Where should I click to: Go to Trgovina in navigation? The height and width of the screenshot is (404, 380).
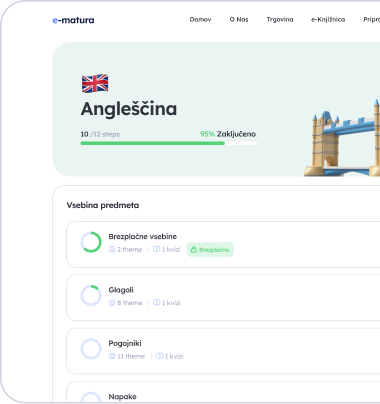pyautogui.click(x=280, y=20)
